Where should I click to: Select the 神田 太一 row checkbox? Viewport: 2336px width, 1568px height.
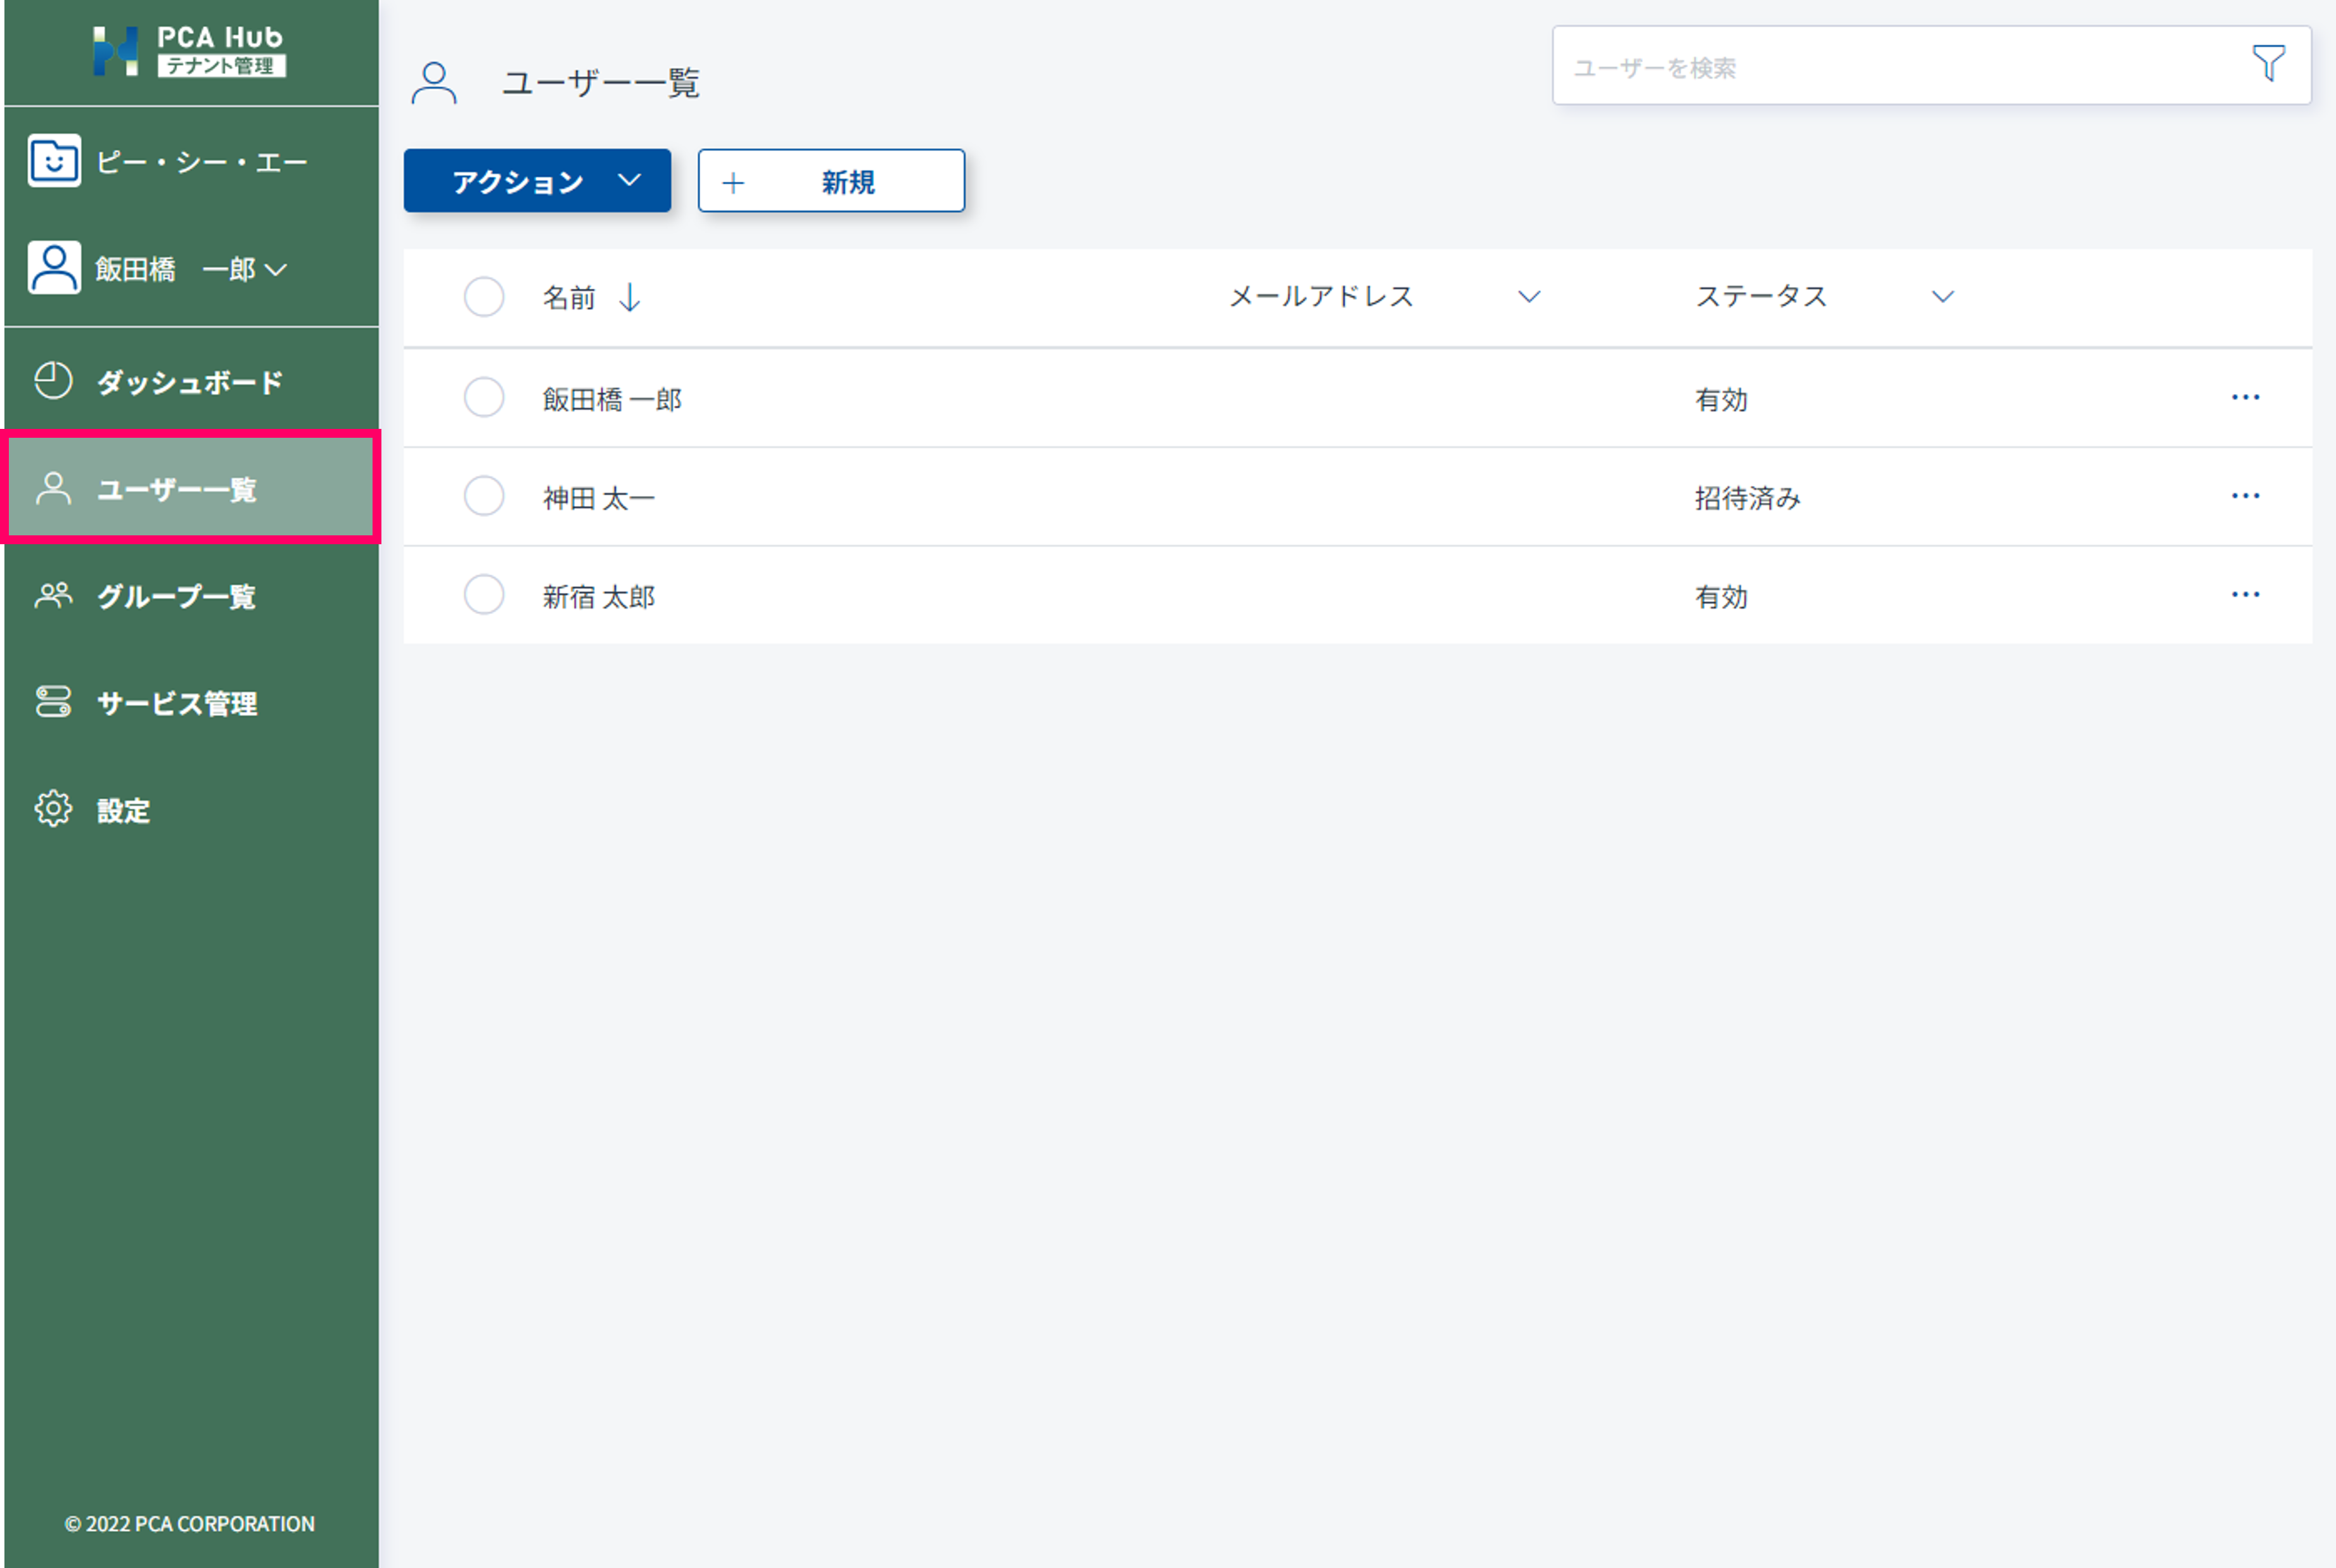point(484,496)
